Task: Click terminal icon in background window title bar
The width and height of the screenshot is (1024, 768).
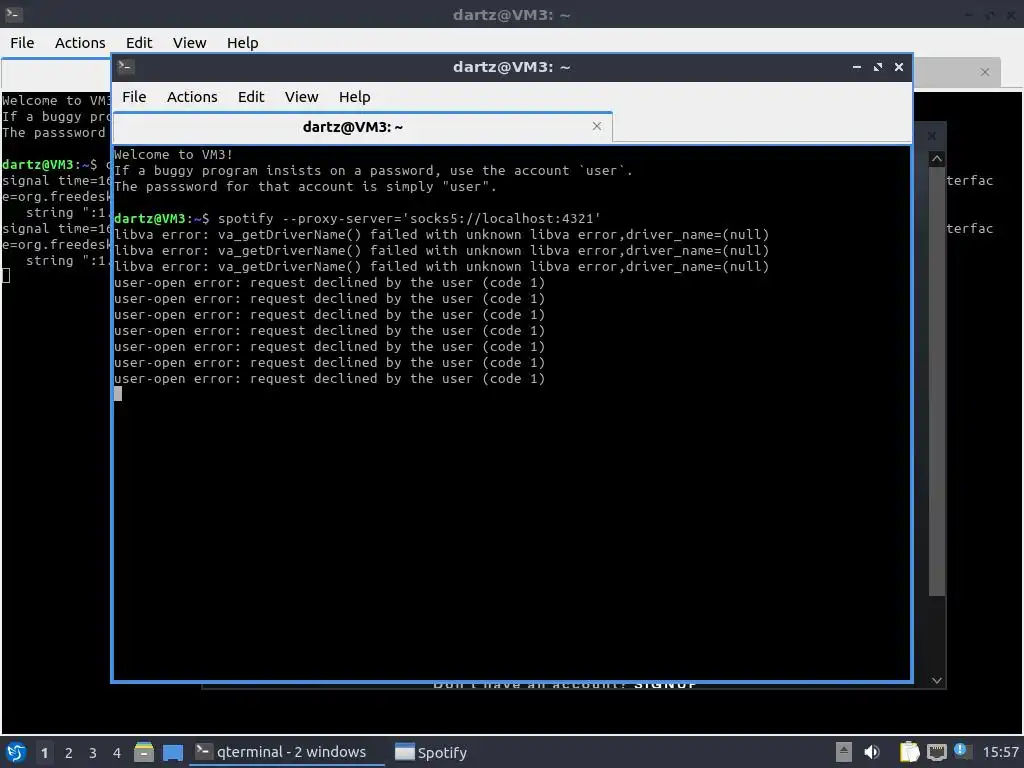Action: [x=14, y=14]
